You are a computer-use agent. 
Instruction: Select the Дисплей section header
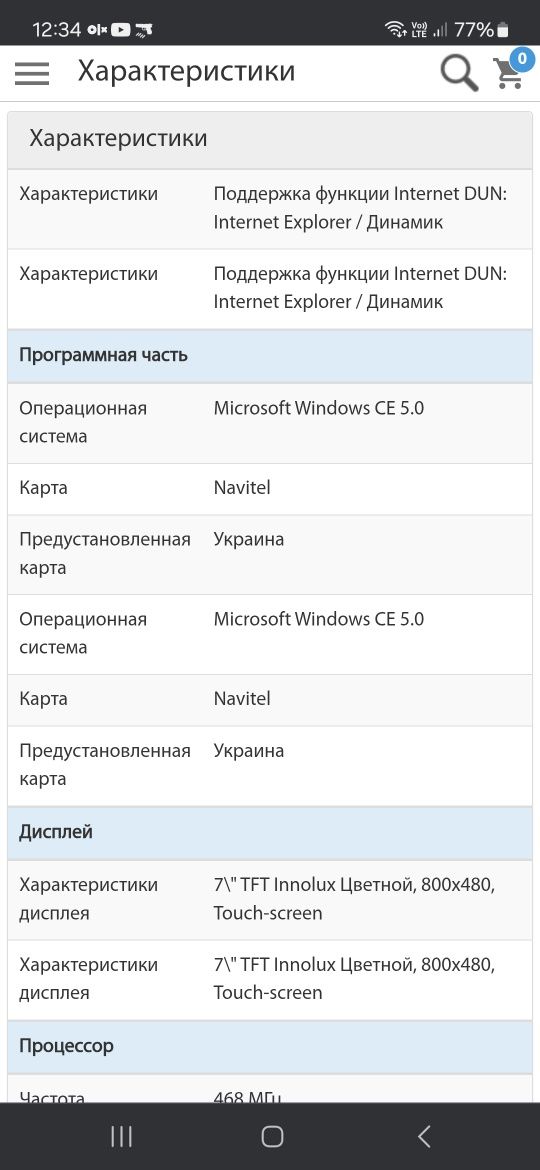pos(270,833)
